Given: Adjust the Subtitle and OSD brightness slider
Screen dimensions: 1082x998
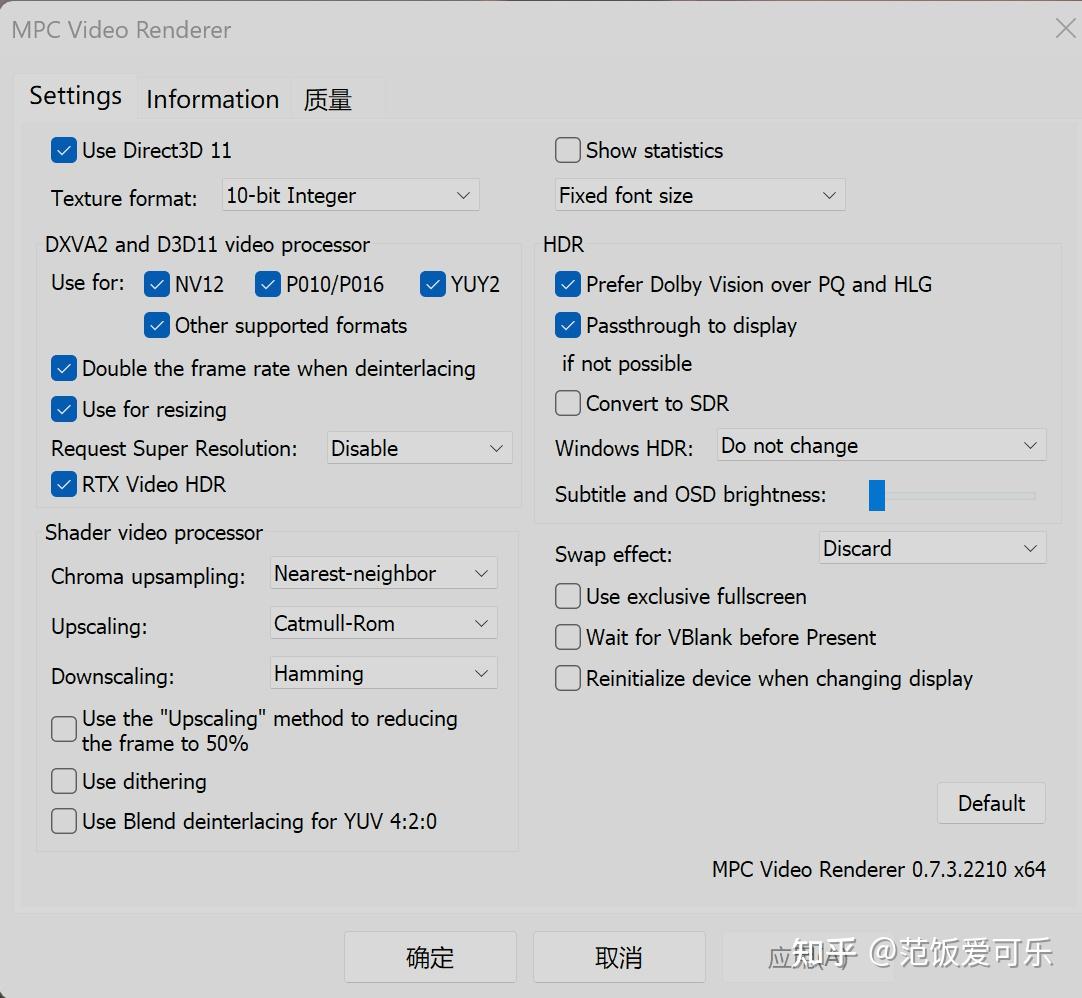Looking at the screenshot, I should (877, 495).
